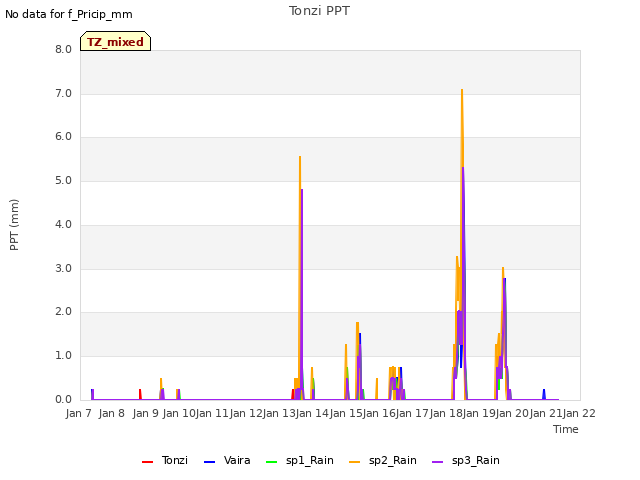The height and width of the screenshot is (480, 640).
Task: Toggle the Vaira series legend label
Action: point(237,460)
